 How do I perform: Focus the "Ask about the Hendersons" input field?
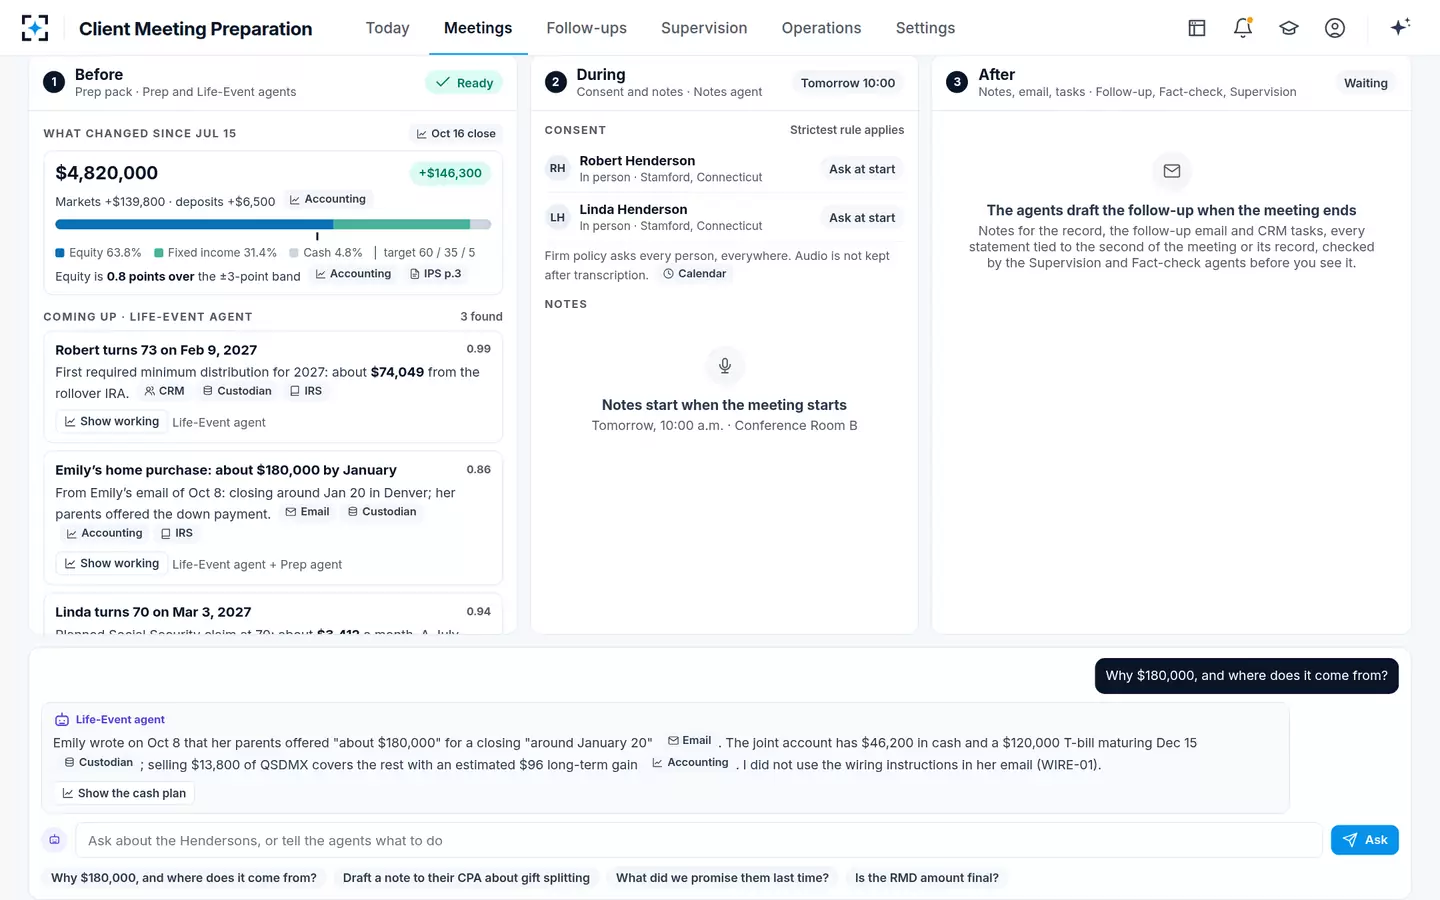(x=699, y=840)
